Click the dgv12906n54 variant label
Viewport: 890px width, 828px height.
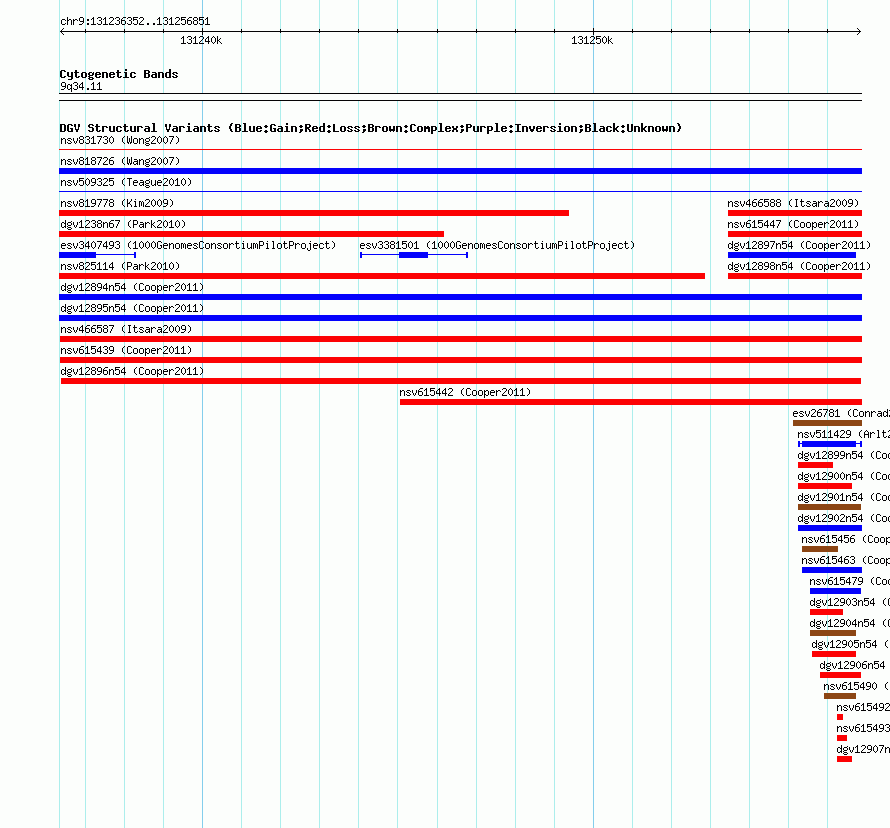(852, 665)
